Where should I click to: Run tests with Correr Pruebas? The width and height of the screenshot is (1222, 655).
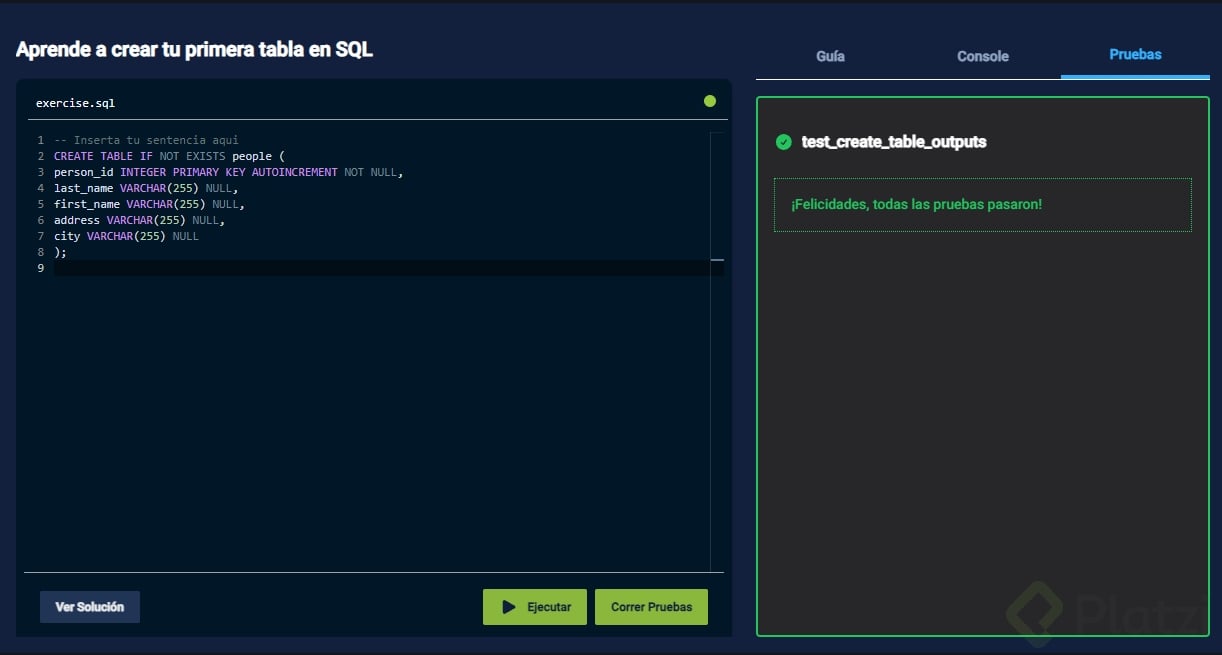tap(651, 607)
